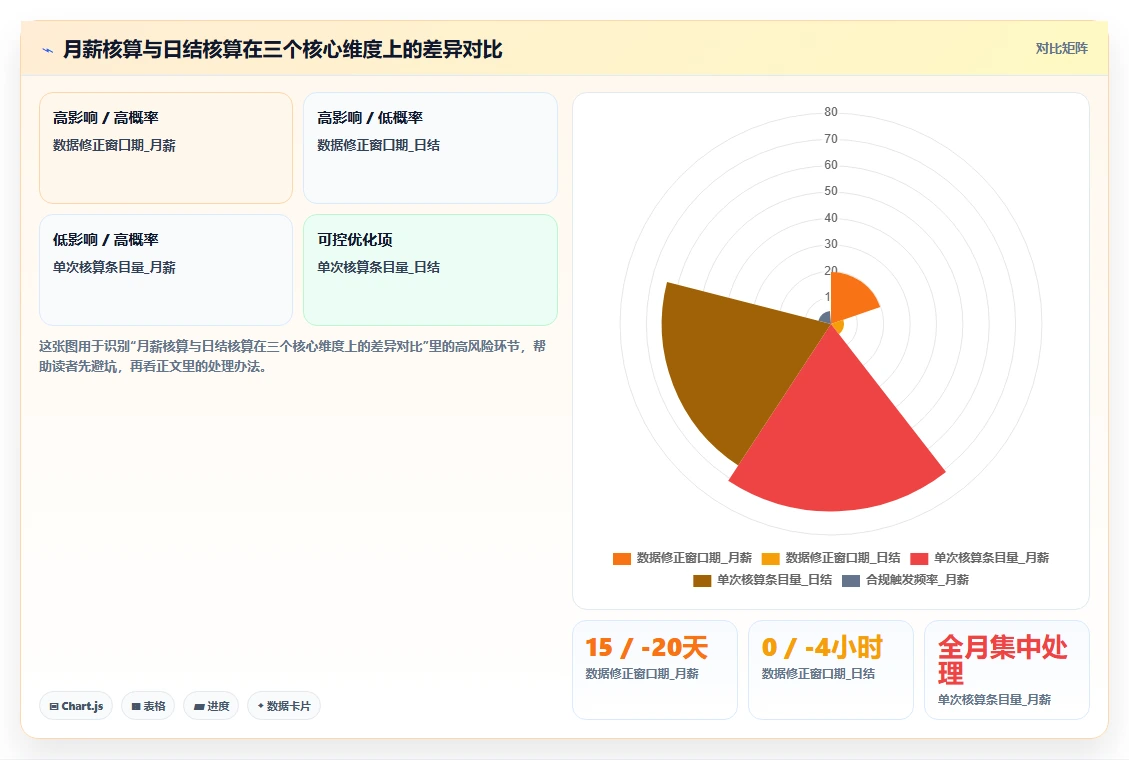1129x760 pixels.
Task: Select the 高影响 / 高概率 card
Action: [x=166, y=148]
